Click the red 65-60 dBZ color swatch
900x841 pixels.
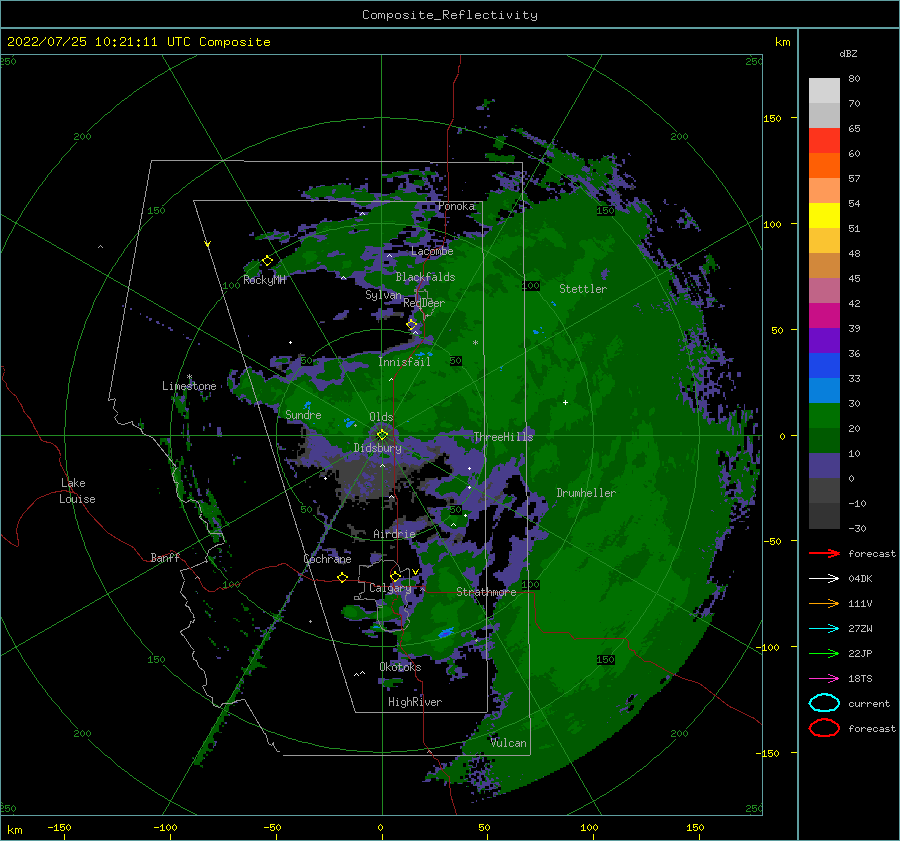(824, 141)
